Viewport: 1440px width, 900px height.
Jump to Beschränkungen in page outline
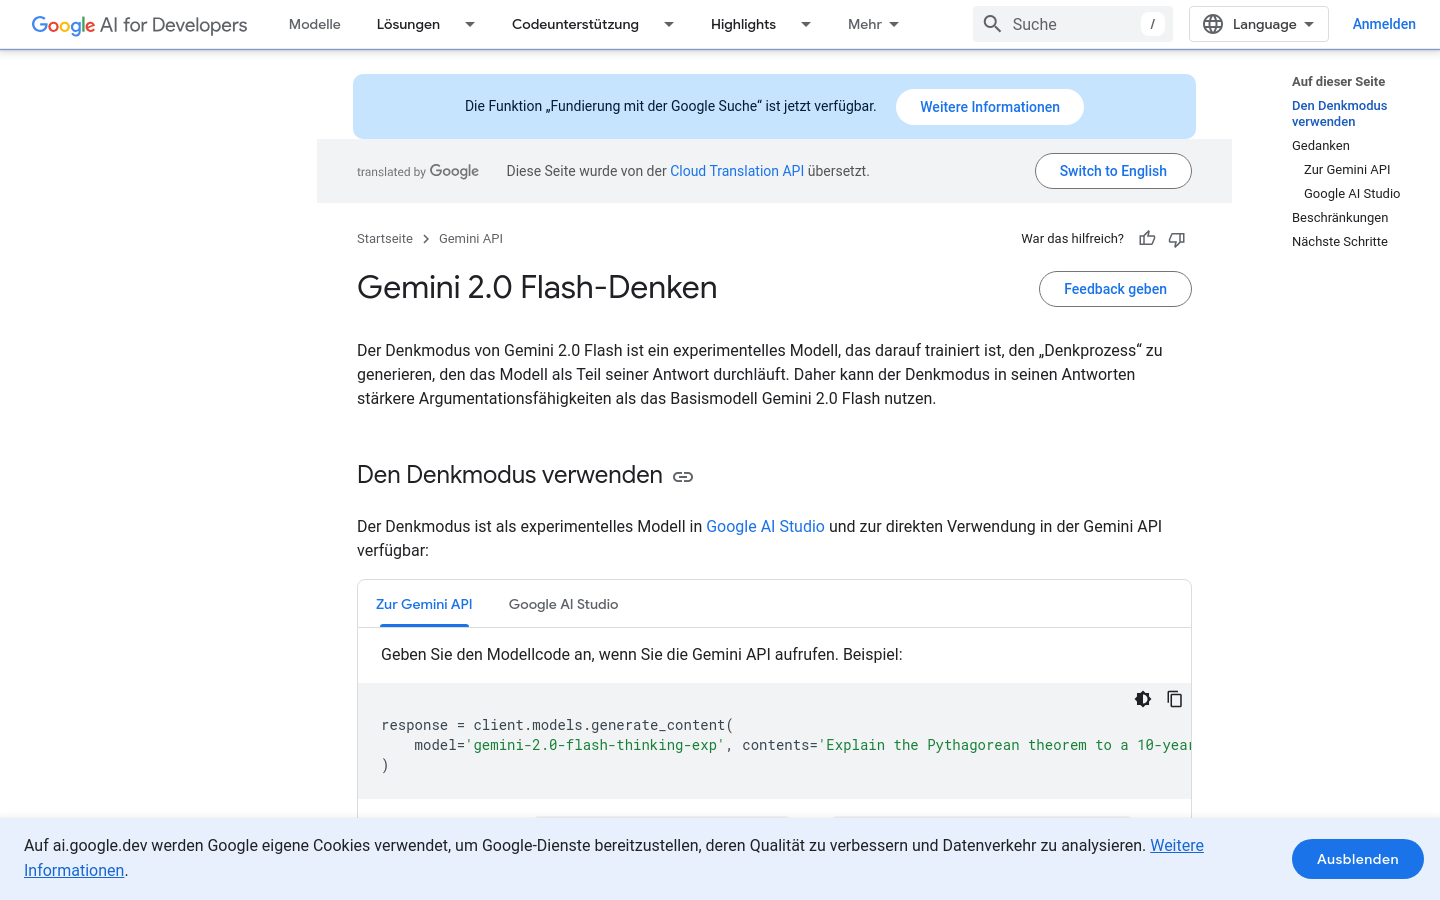click(x=1340, y=218)
